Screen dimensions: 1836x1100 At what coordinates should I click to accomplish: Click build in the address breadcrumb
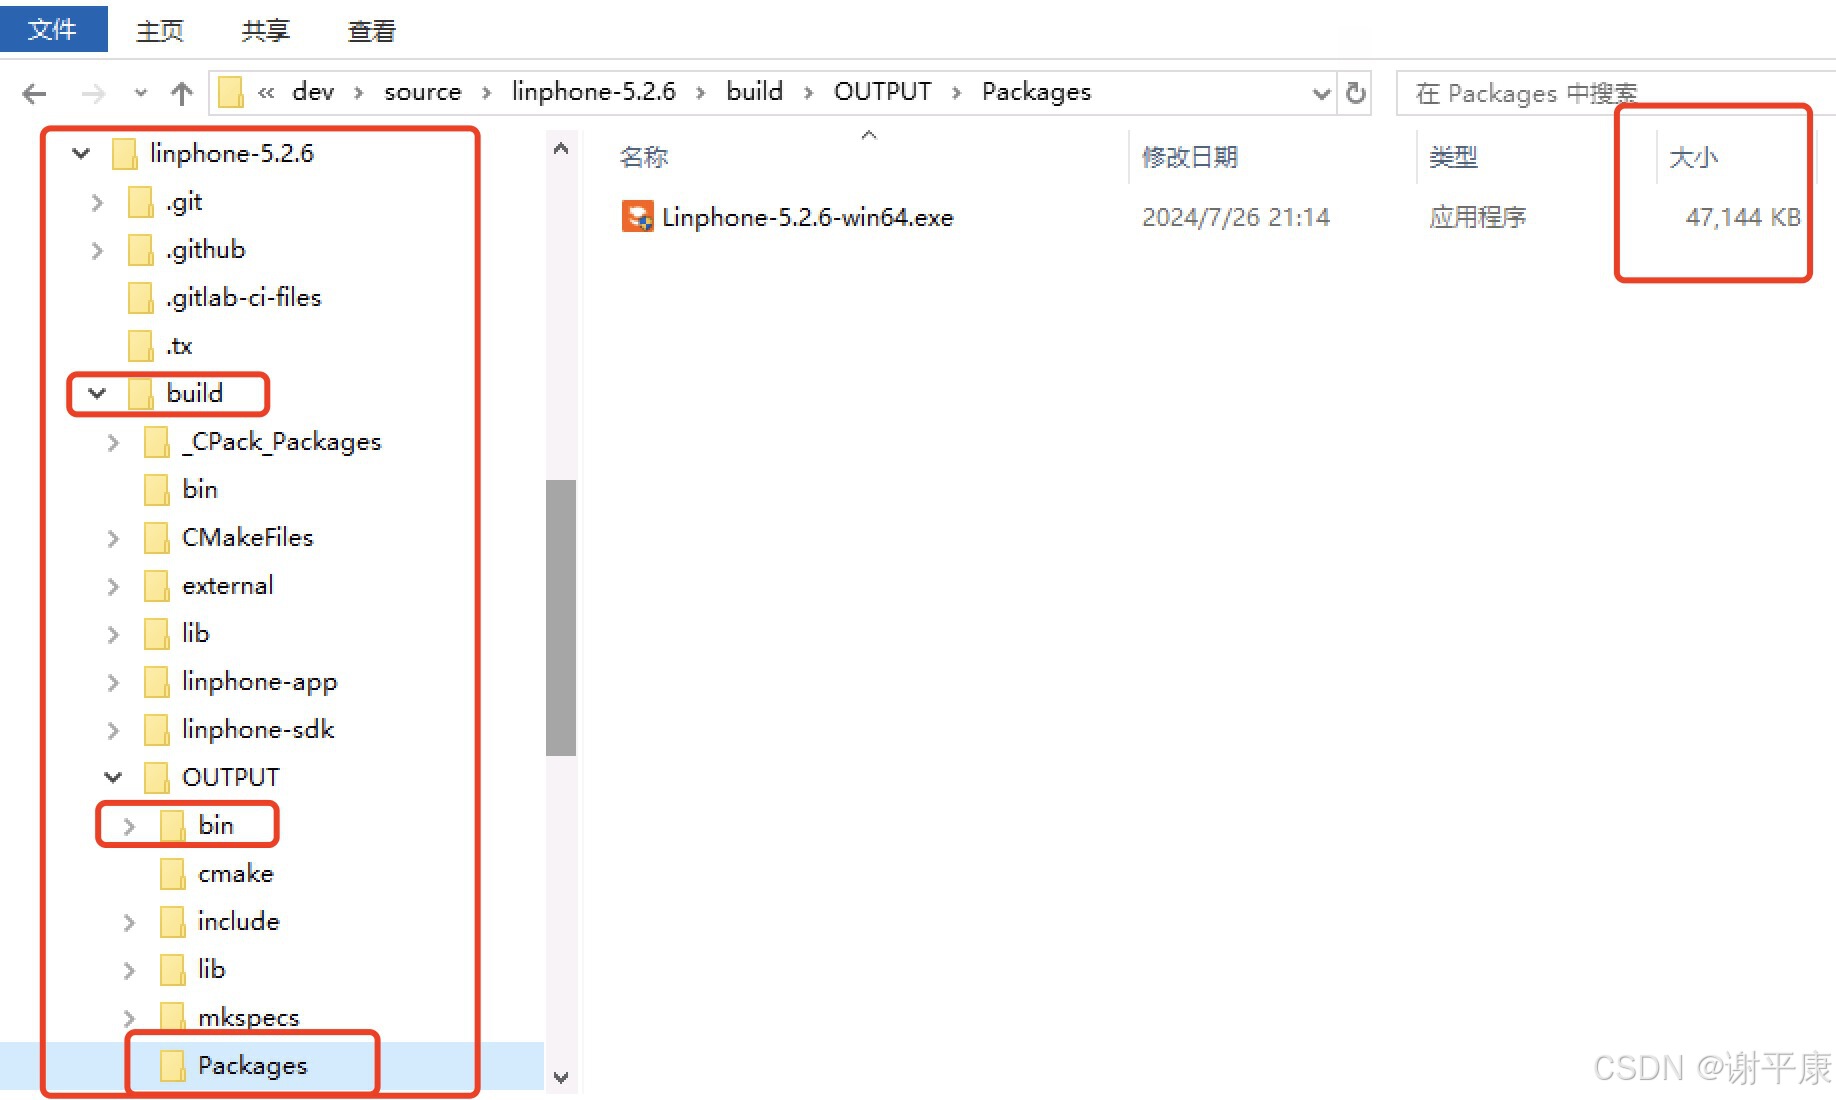pyautogui.click(x=754, y=92)
